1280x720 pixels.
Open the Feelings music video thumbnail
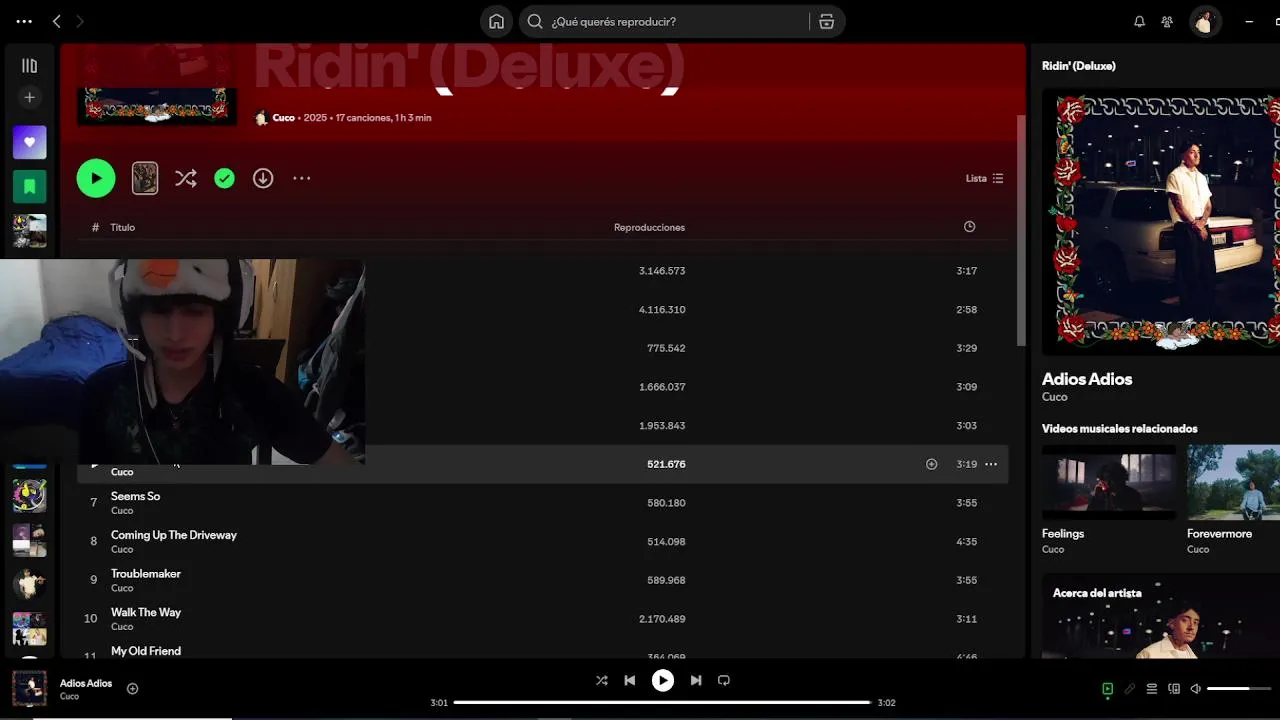(x=1109, y=483)
